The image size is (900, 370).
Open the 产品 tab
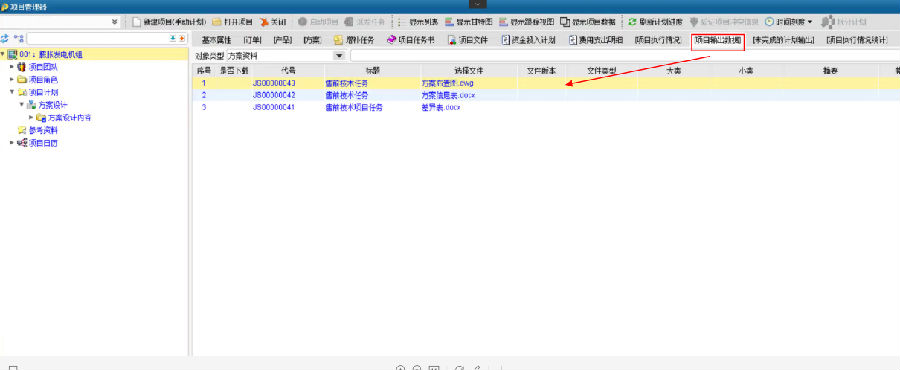tap(282, 41)
